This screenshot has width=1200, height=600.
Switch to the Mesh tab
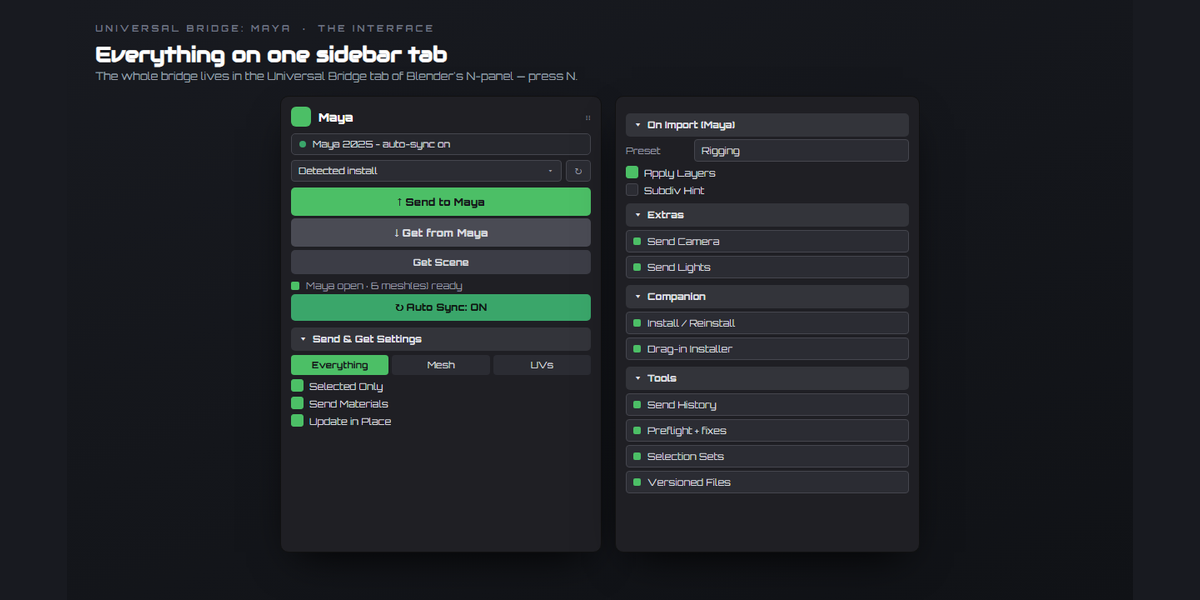(441, 365)
